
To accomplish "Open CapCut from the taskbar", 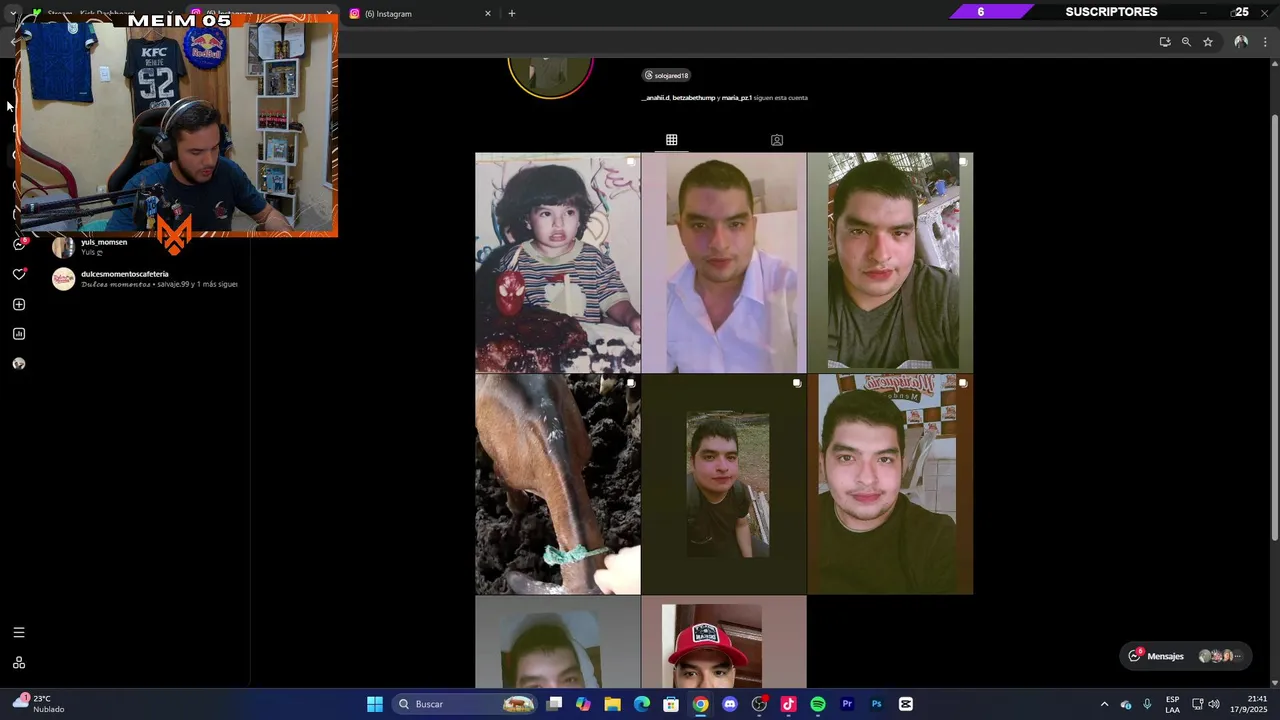I will pyautogui.click(x=906, y=704).
